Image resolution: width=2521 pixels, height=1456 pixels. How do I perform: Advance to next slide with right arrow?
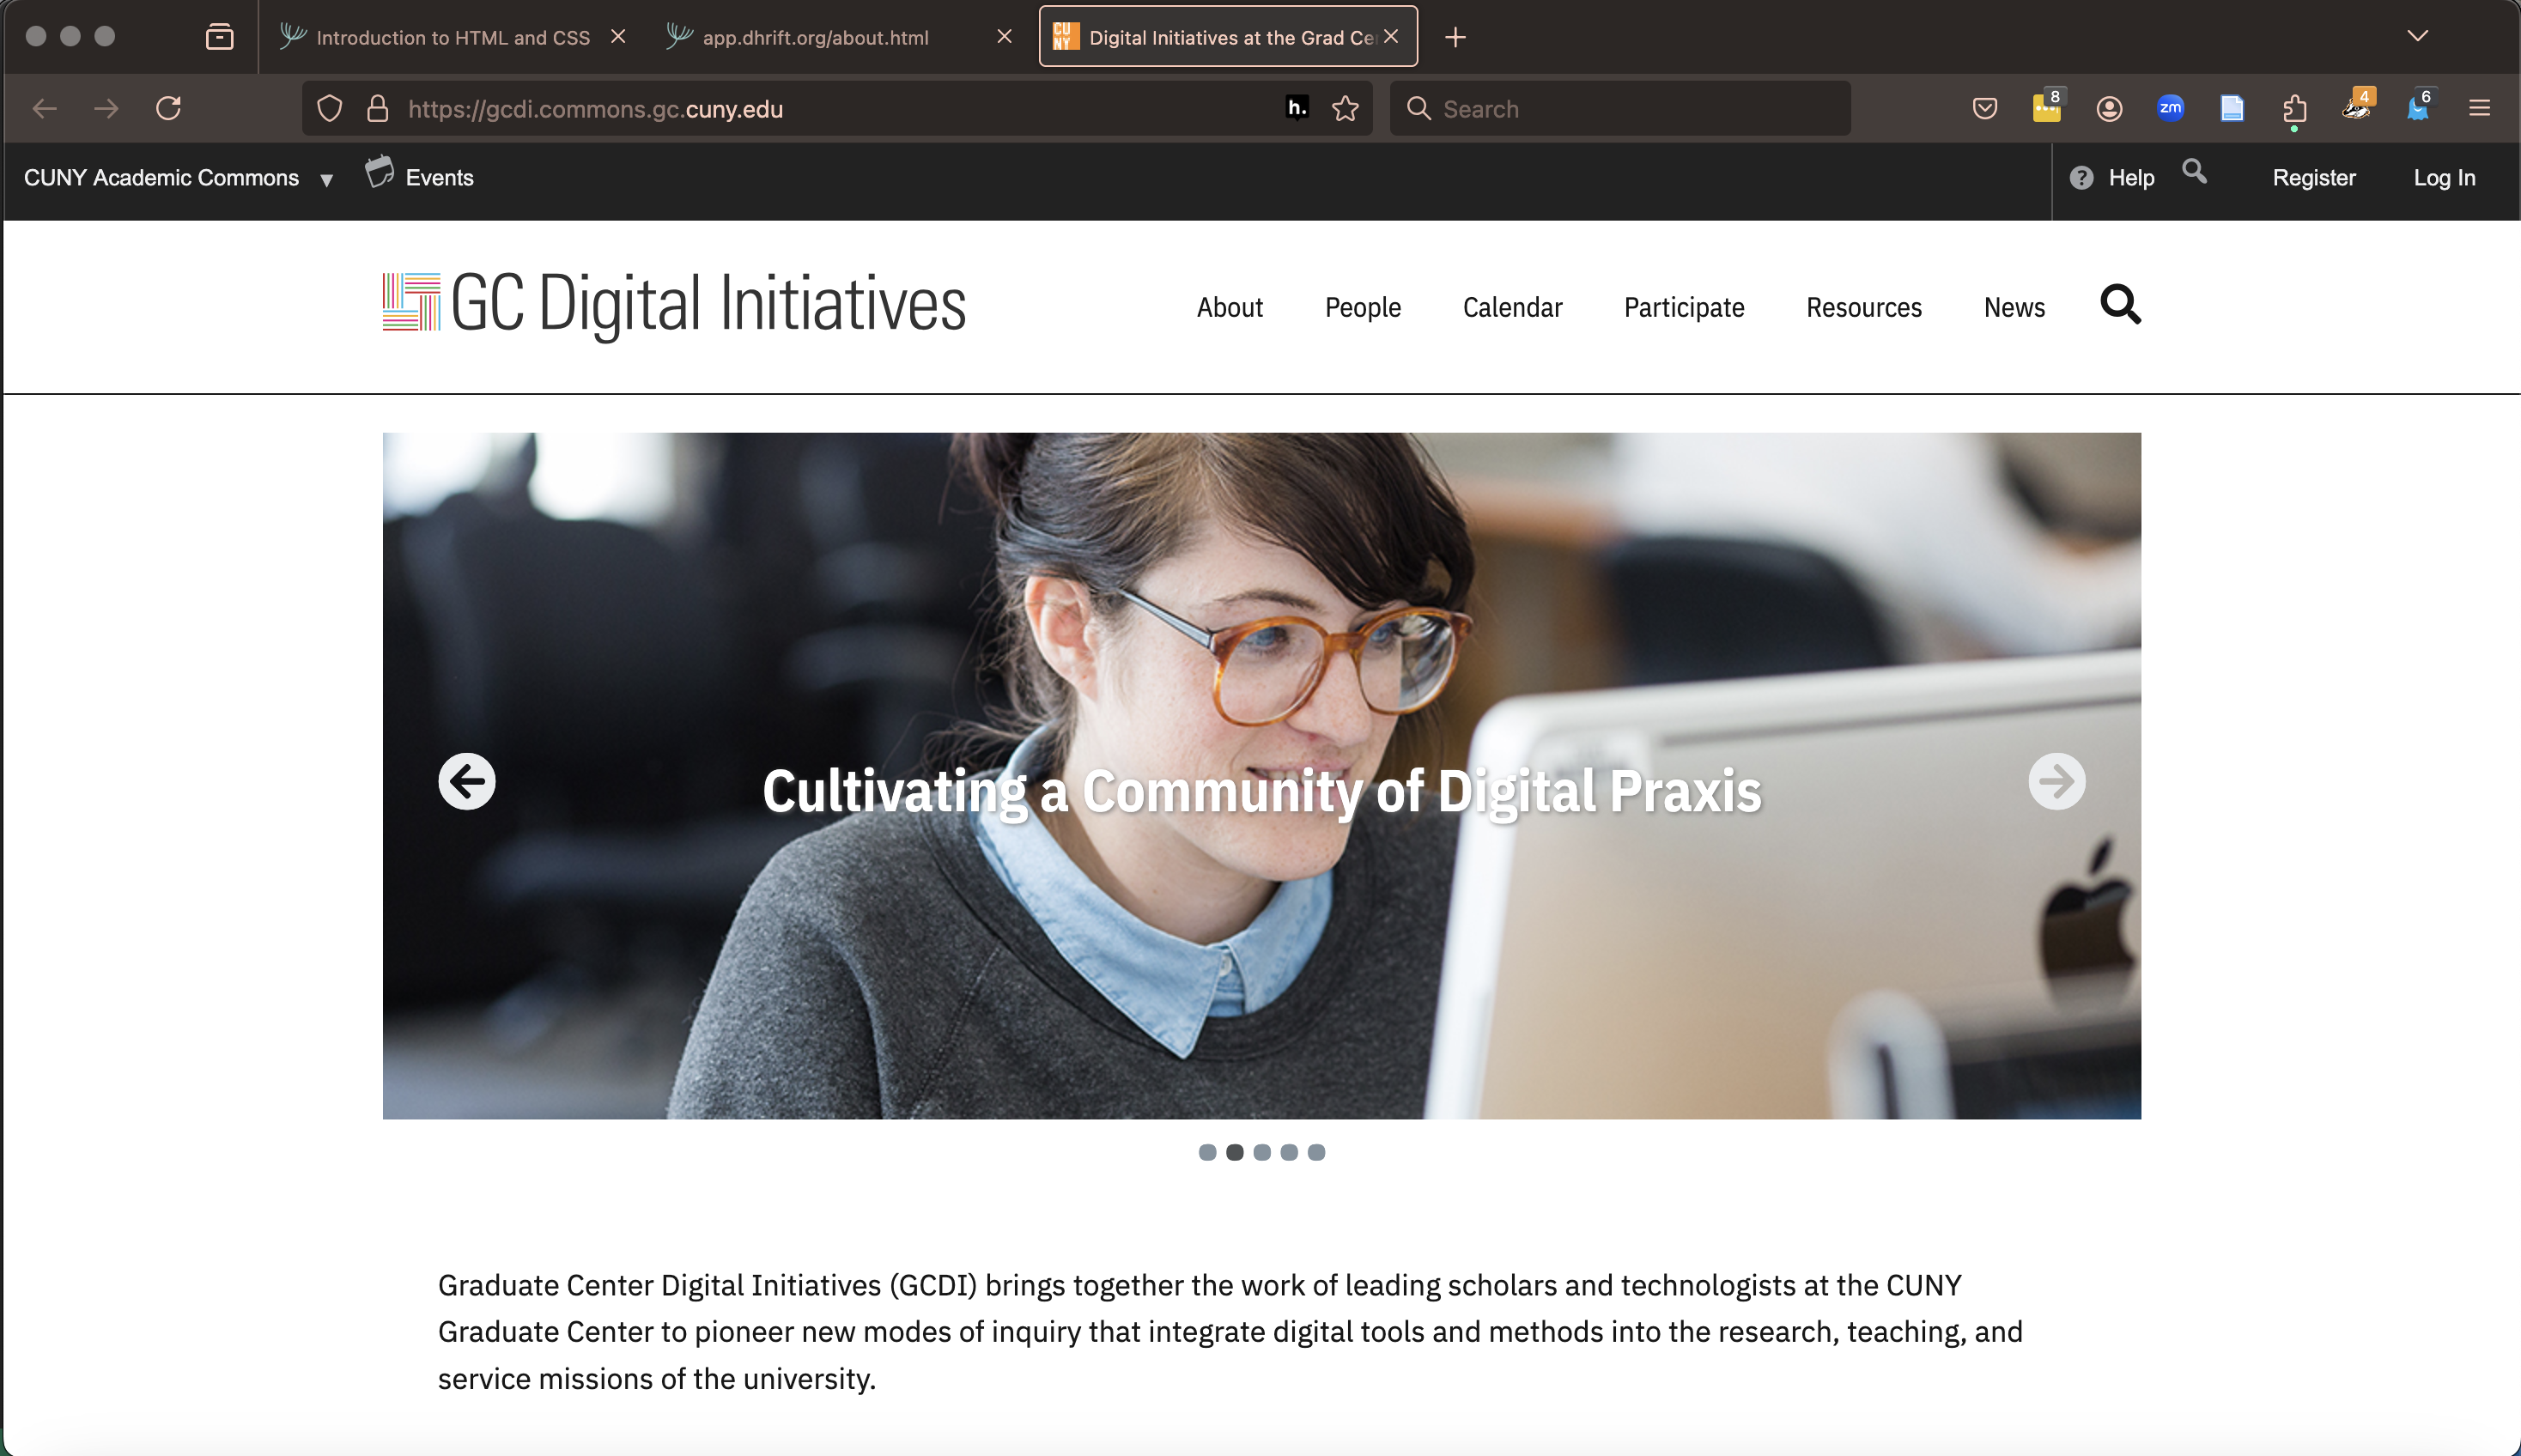coord(2056,781)
